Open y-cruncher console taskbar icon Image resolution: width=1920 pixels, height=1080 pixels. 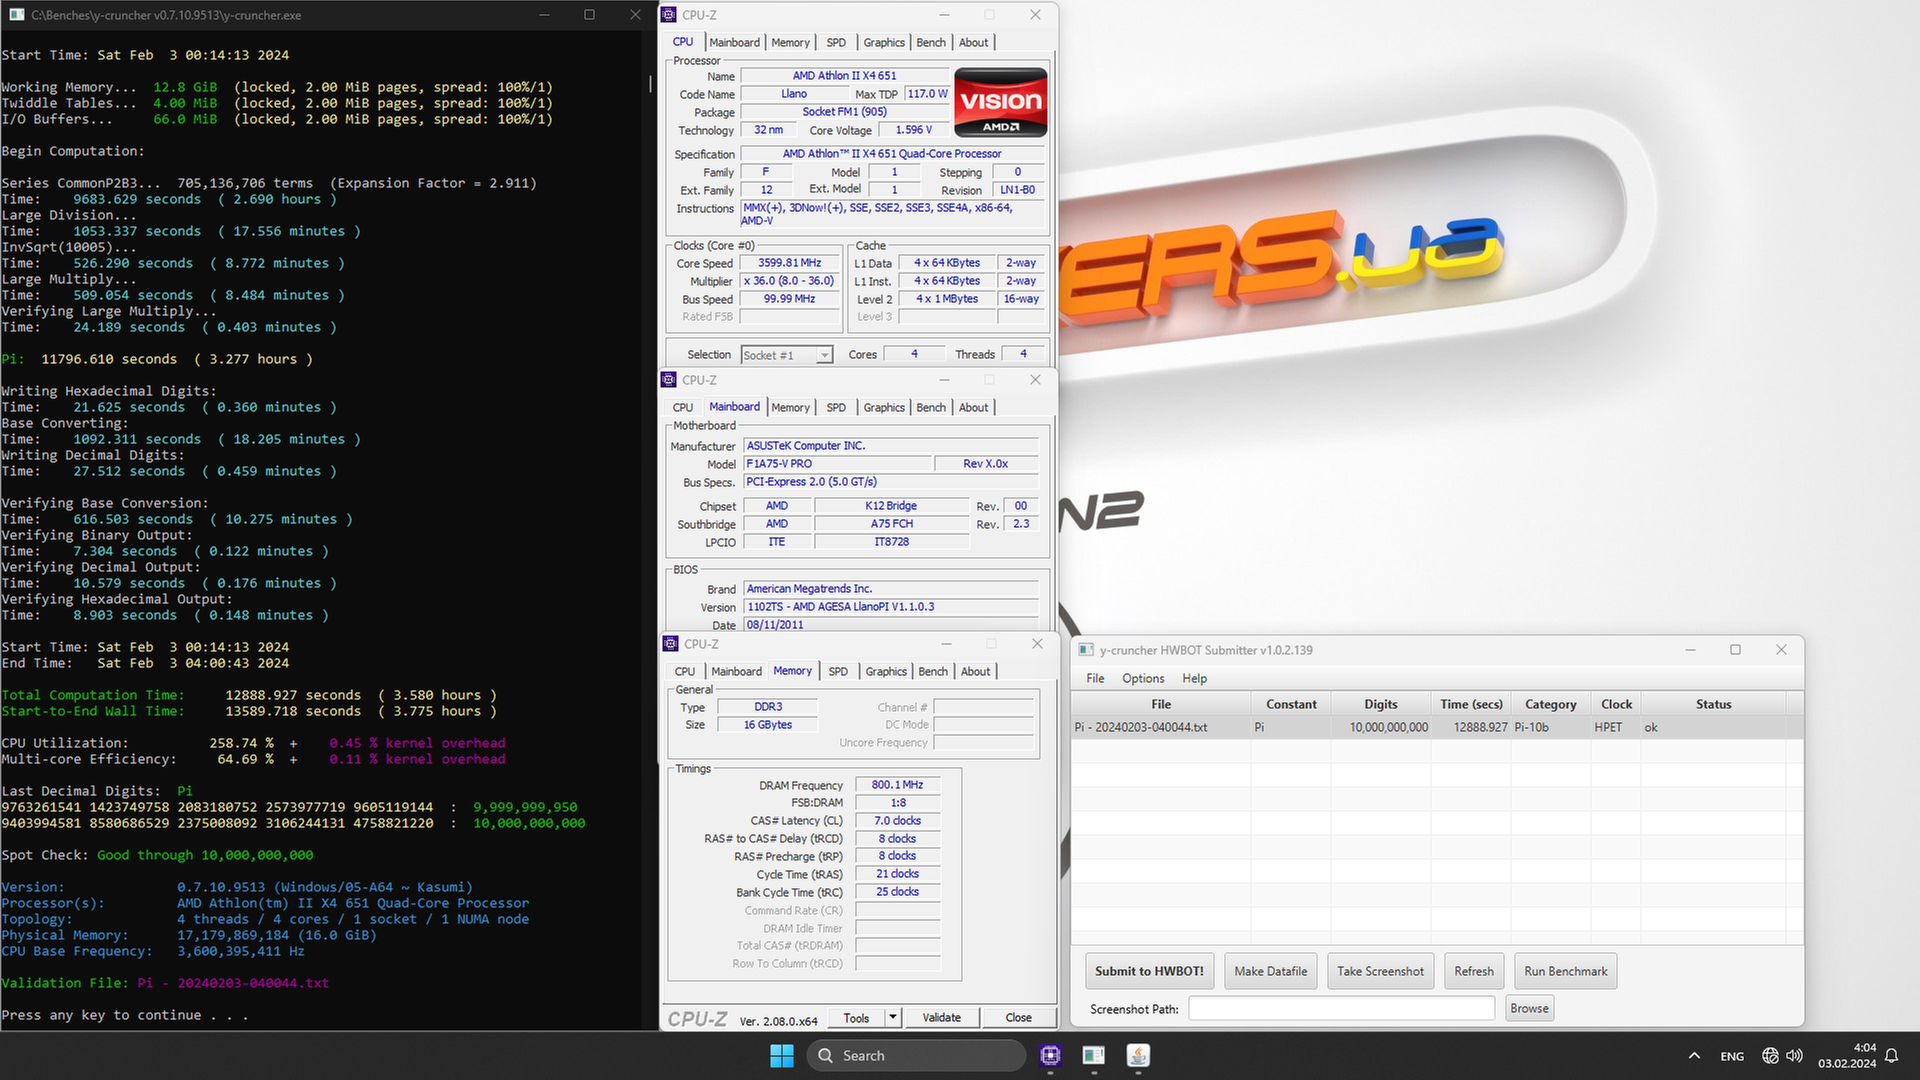[1094, 1055]
